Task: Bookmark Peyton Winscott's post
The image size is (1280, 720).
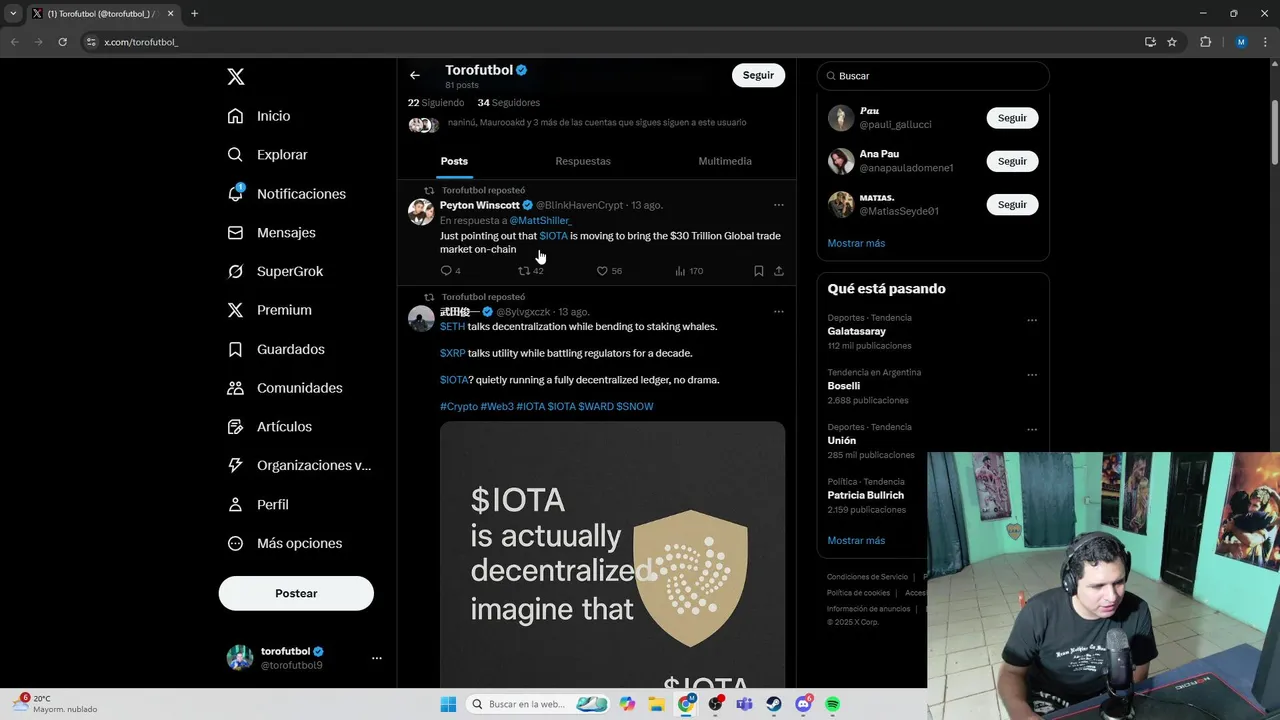Action: (759, 271)
